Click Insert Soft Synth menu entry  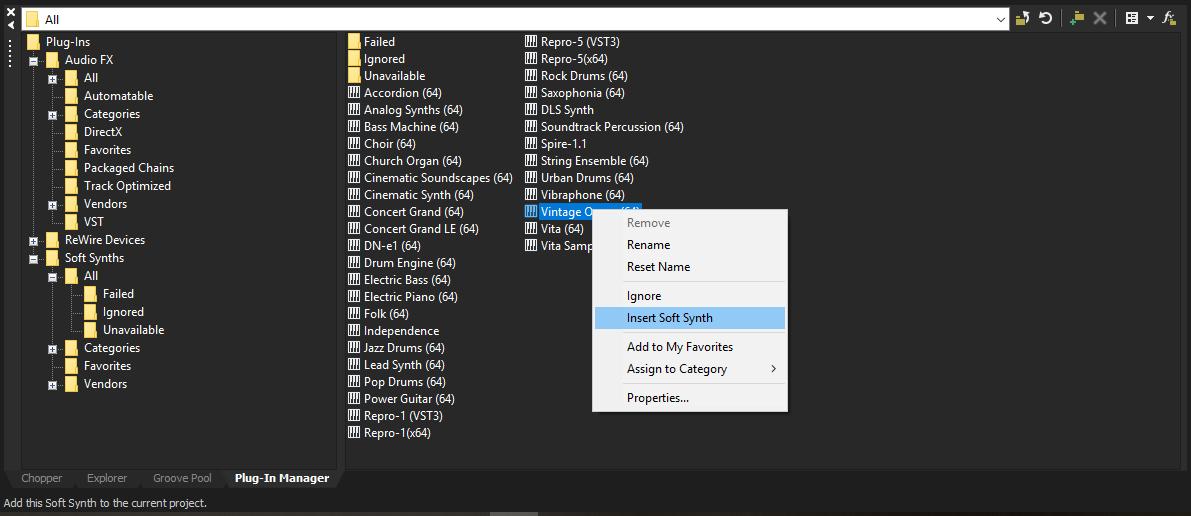tap(690, 318)
